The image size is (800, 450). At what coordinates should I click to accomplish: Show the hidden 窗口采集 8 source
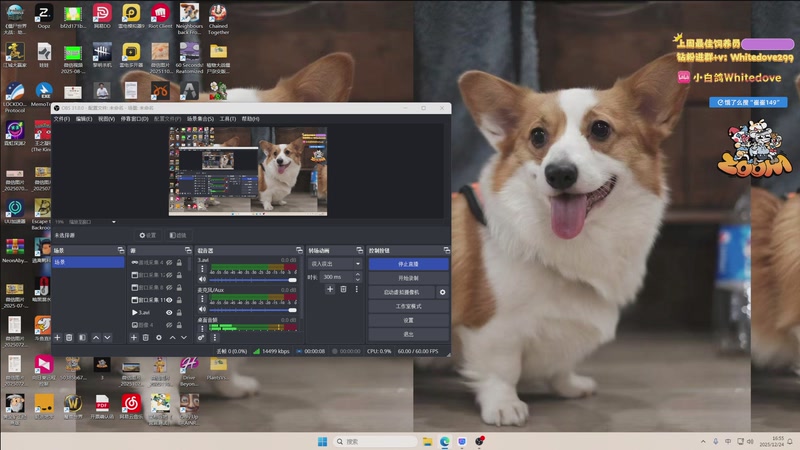(x=169, y=288)
